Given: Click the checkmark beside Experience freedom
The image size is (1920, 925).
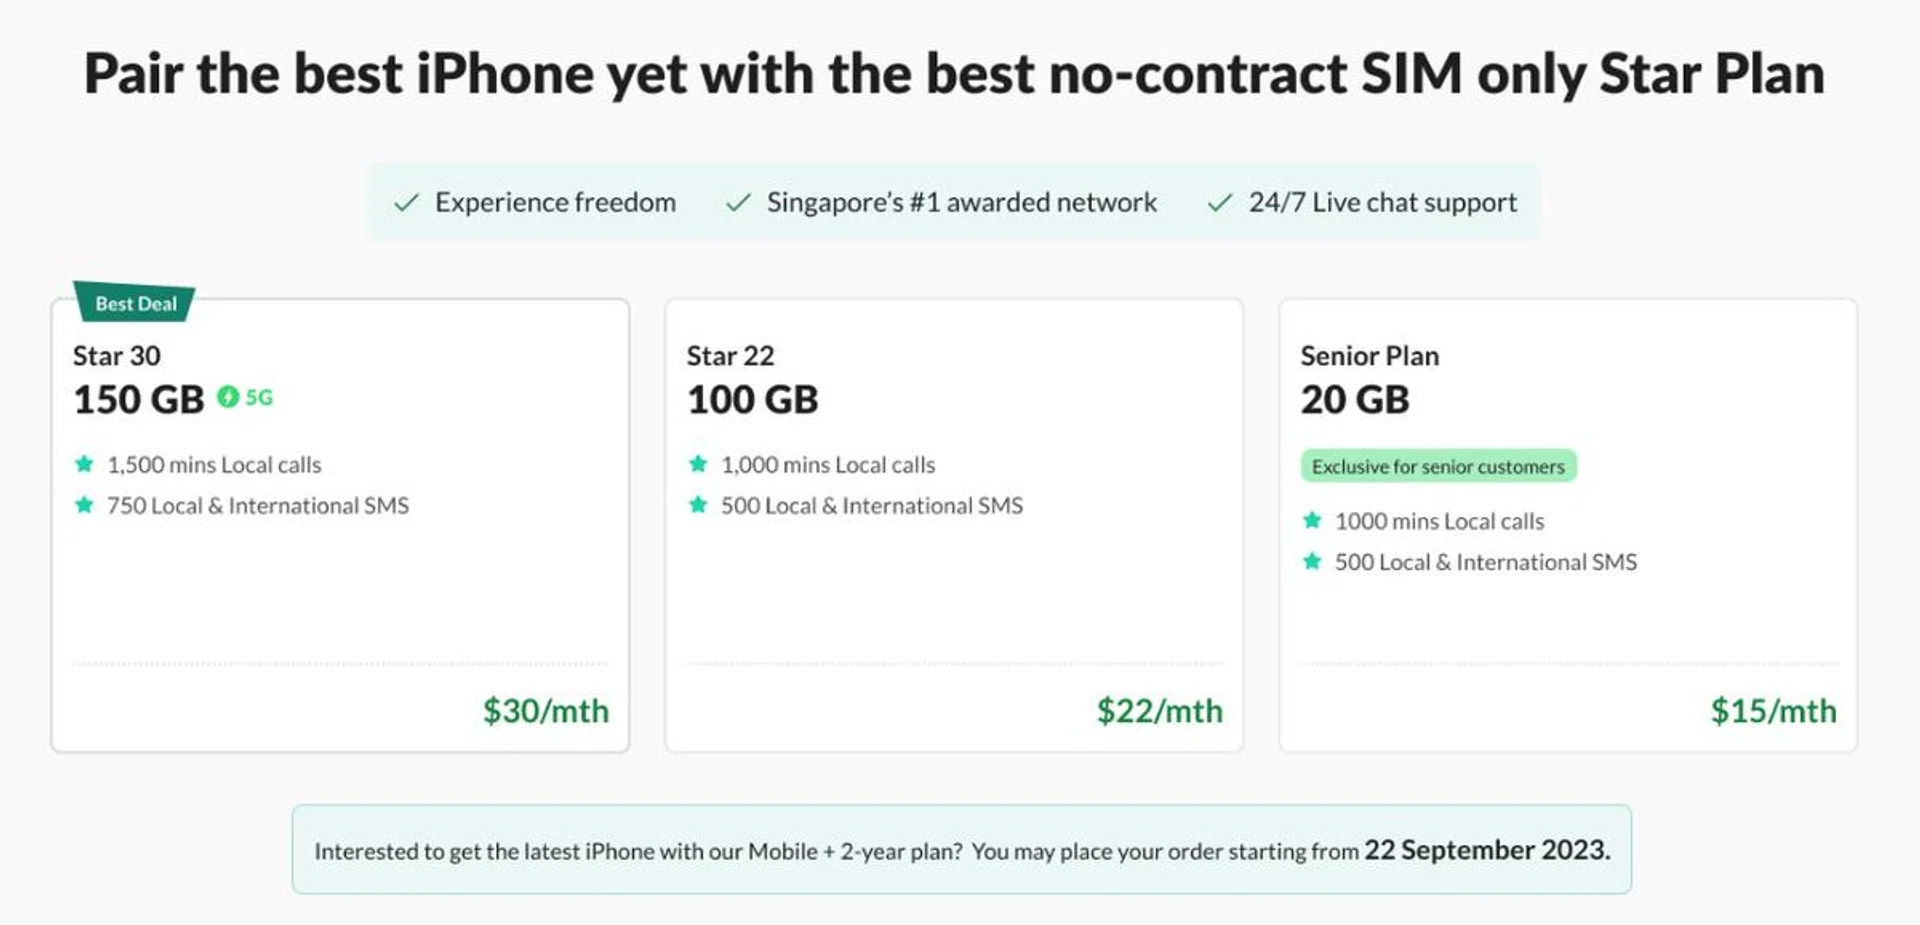Looking at the screenshot, I should point(406,203).
